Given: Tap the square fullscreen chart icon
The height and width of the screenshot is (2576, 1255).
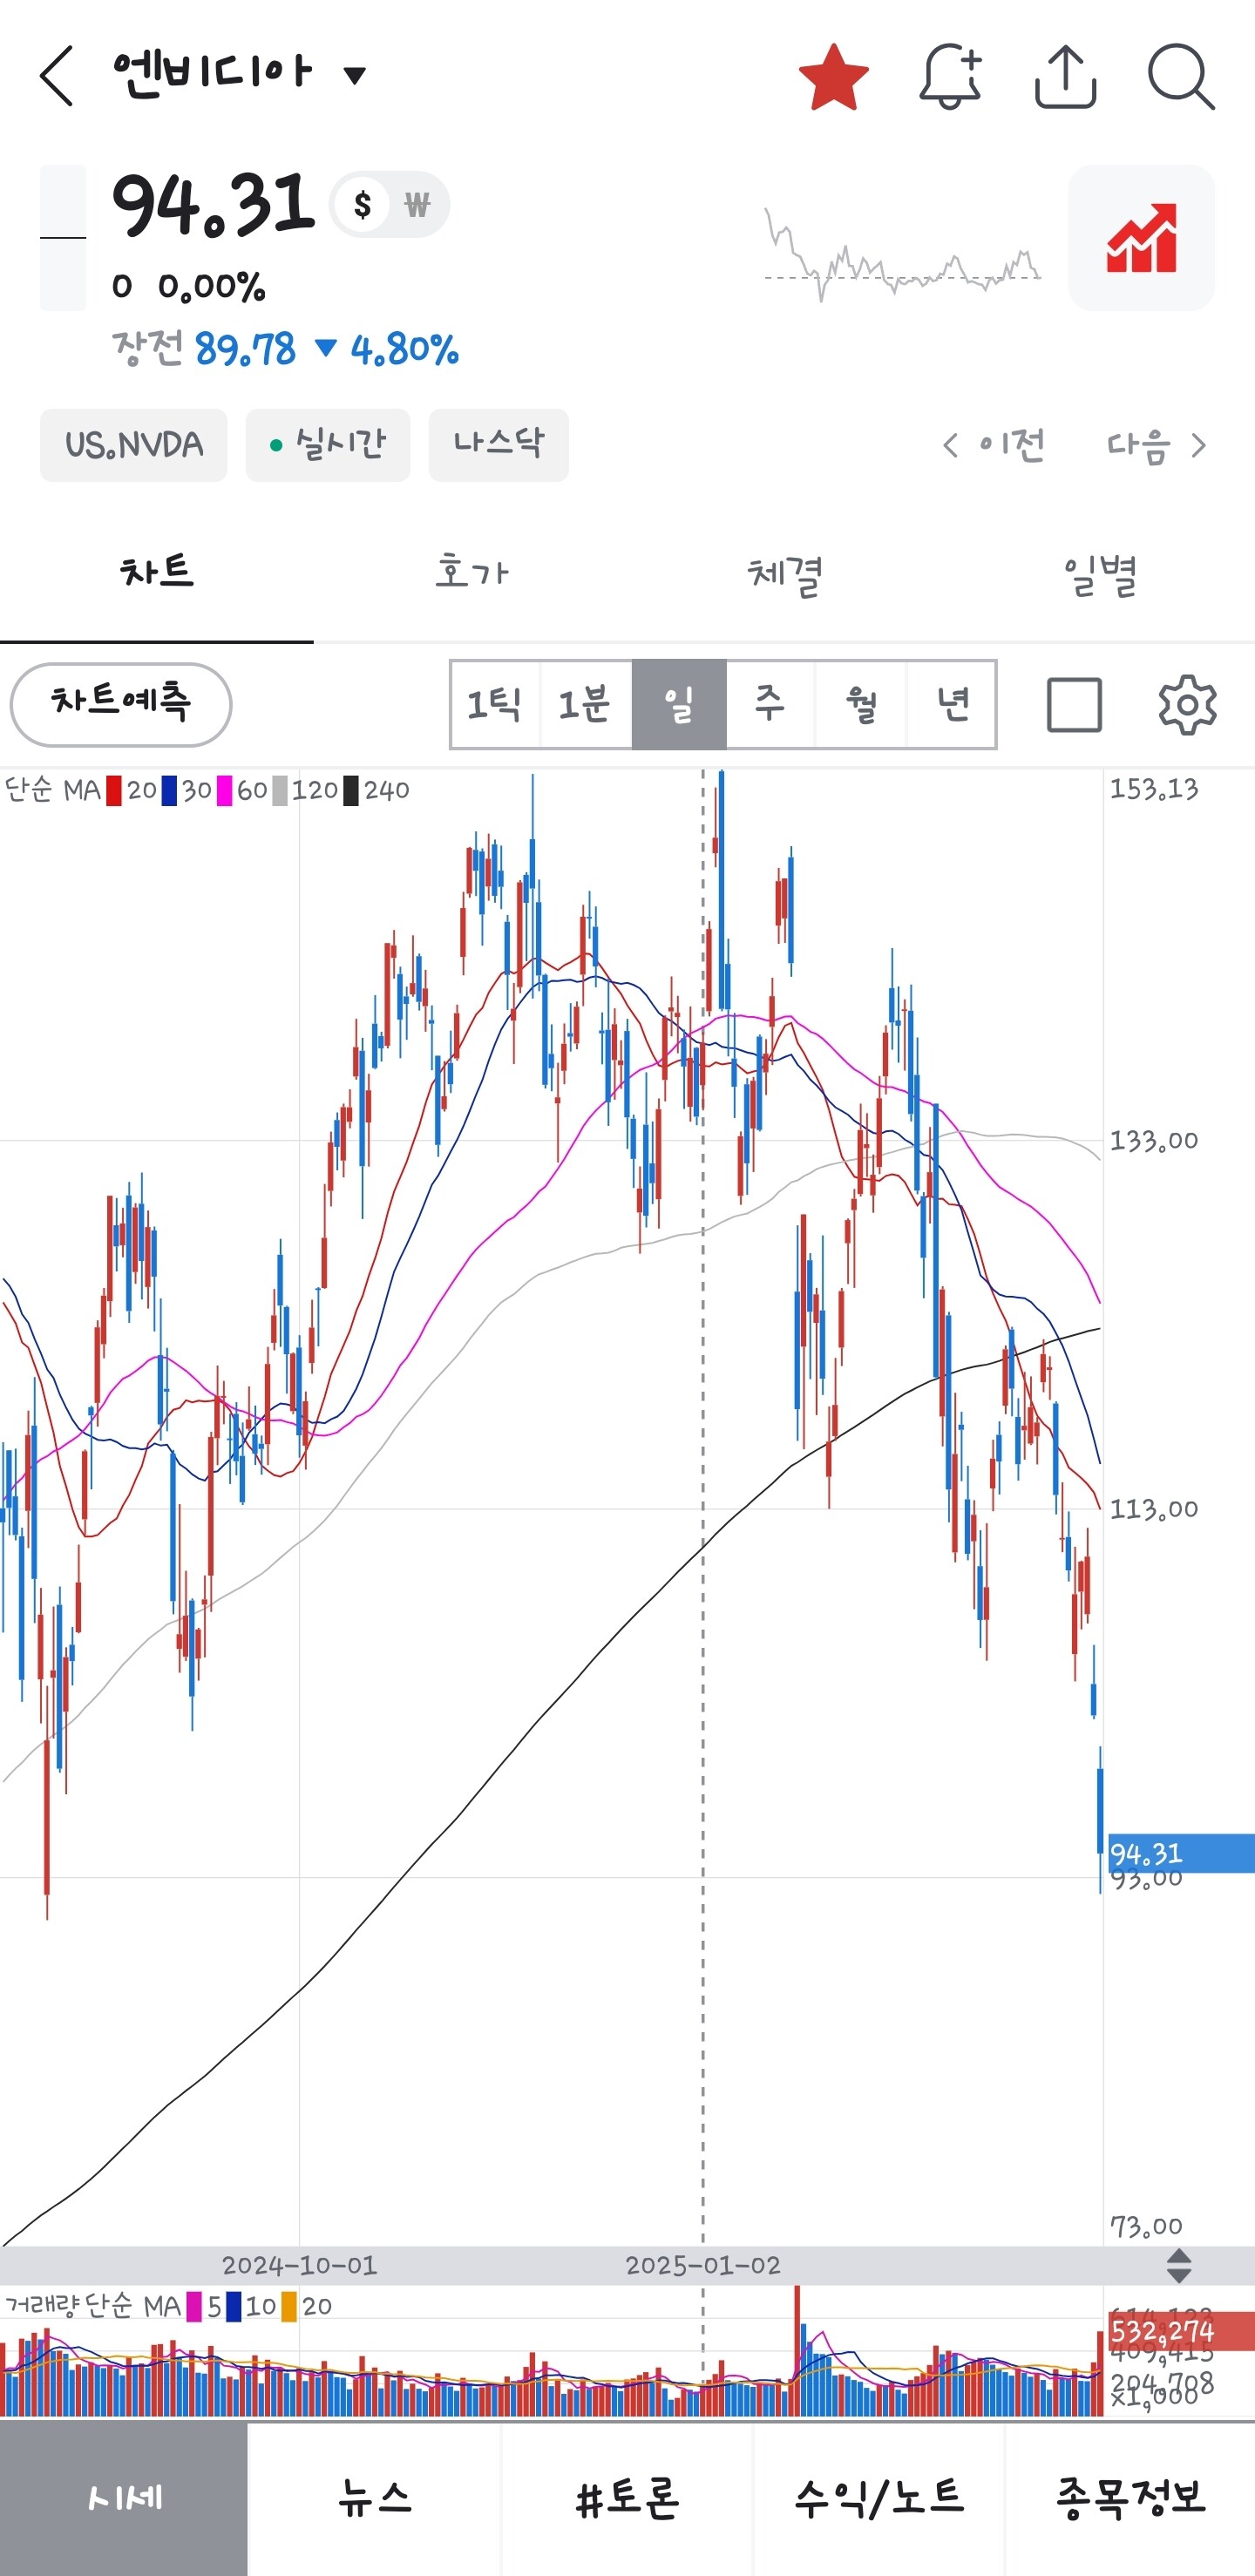Looking at the screenshot, I should pyautogui.click(x=1074, y=705).
